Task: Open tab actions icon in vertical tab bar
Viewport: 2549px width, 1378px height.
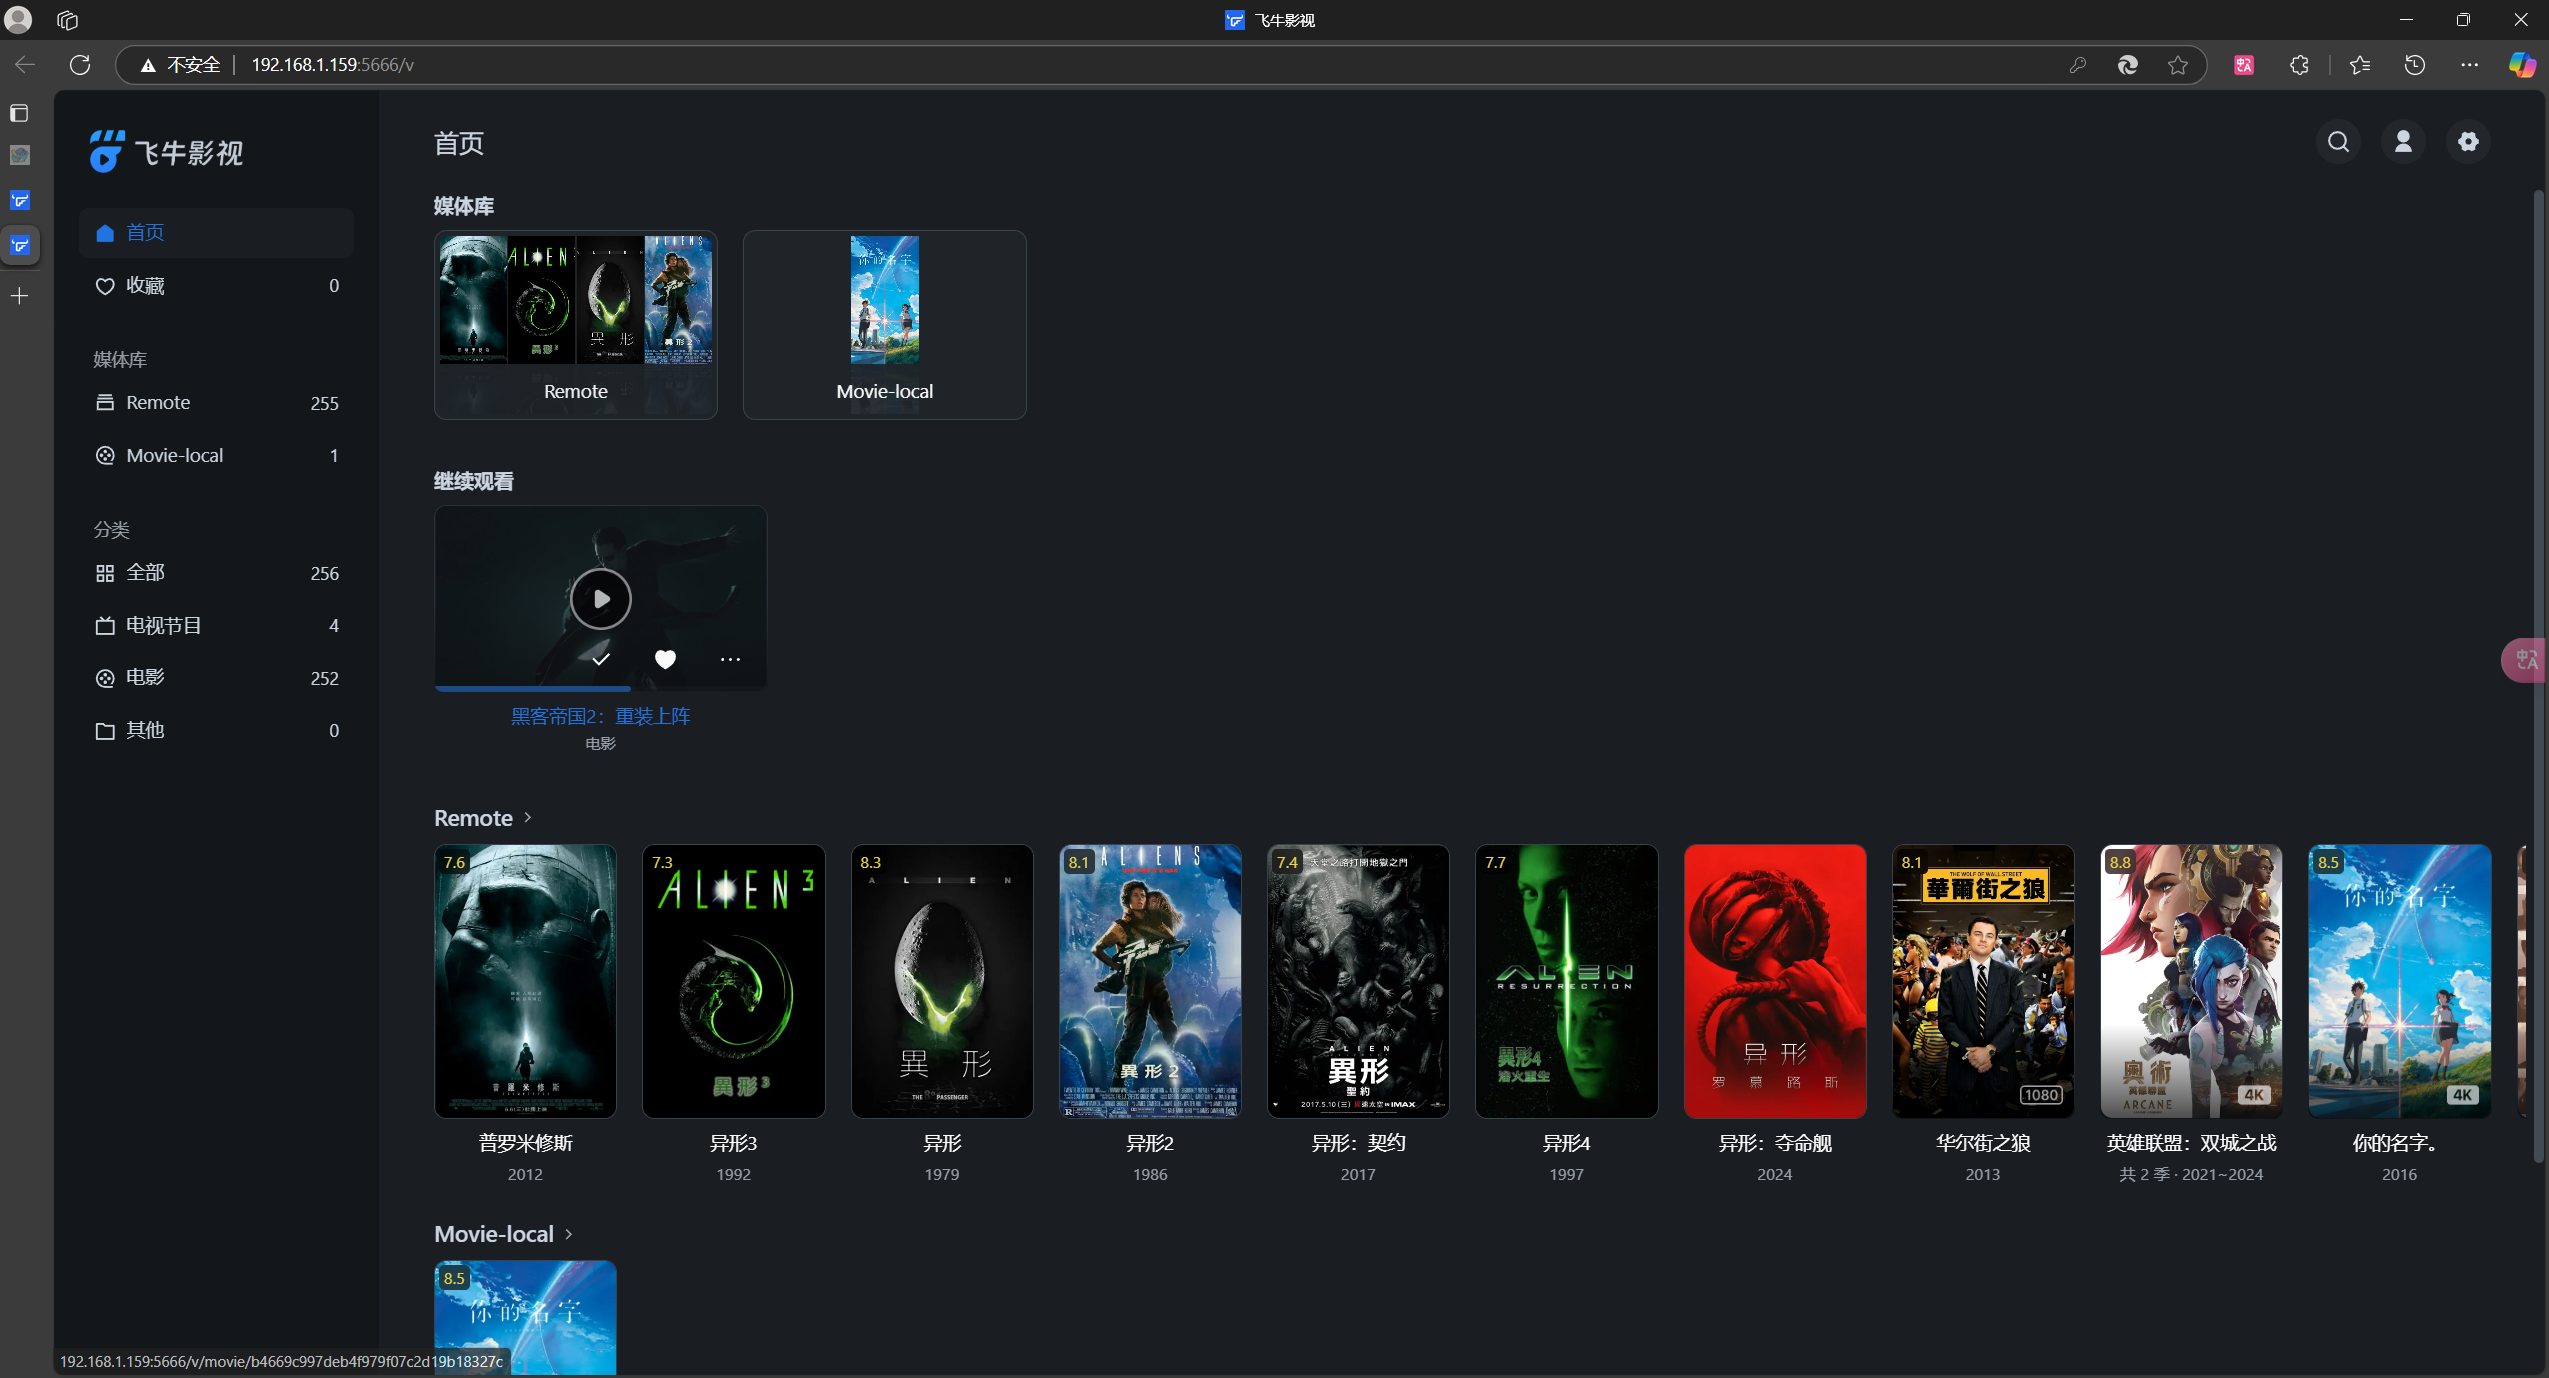Action: (x=19, y=113)
